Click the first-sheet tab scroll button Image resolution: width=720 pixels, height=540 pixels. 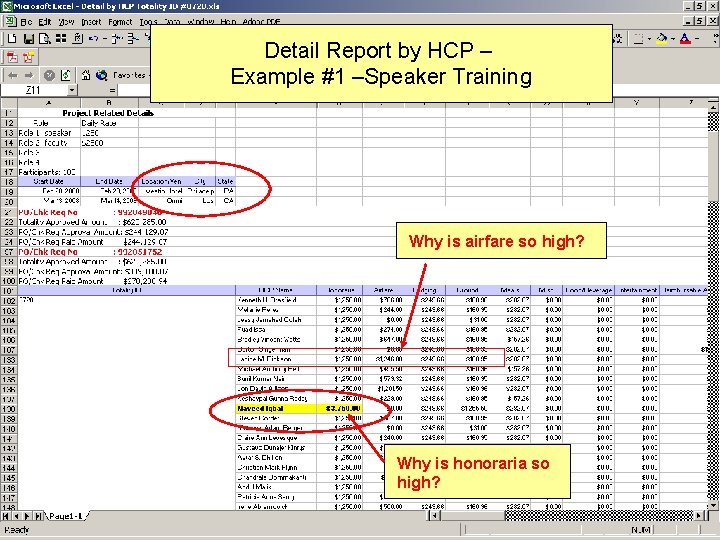[x=6, y=516]
